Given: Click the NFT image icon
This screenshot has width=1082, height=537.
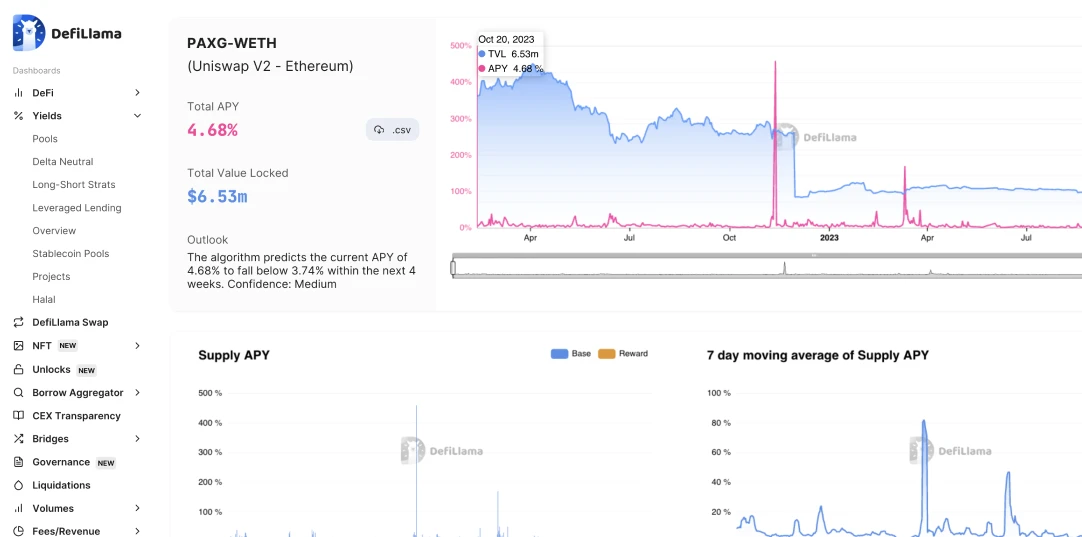Looking at the screenshot, I should pos(18,346).
